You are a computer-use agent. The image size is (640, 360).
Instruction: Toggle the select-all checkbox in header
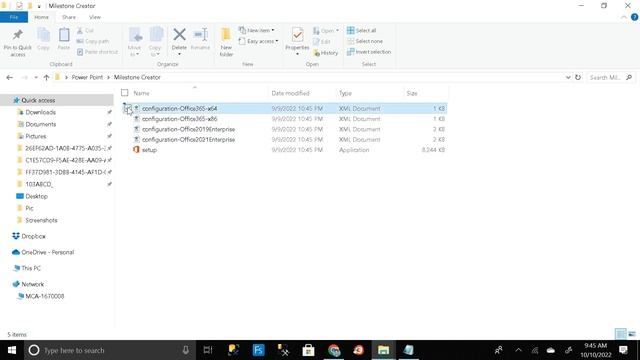(124, 93)
